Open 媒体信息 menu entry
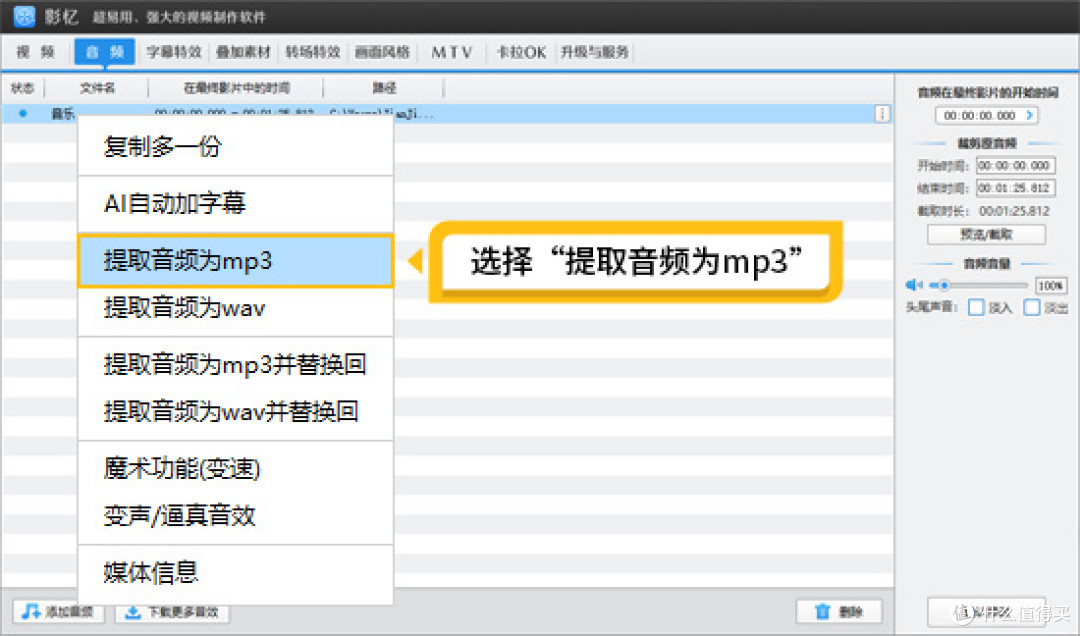 coord(236,572)
